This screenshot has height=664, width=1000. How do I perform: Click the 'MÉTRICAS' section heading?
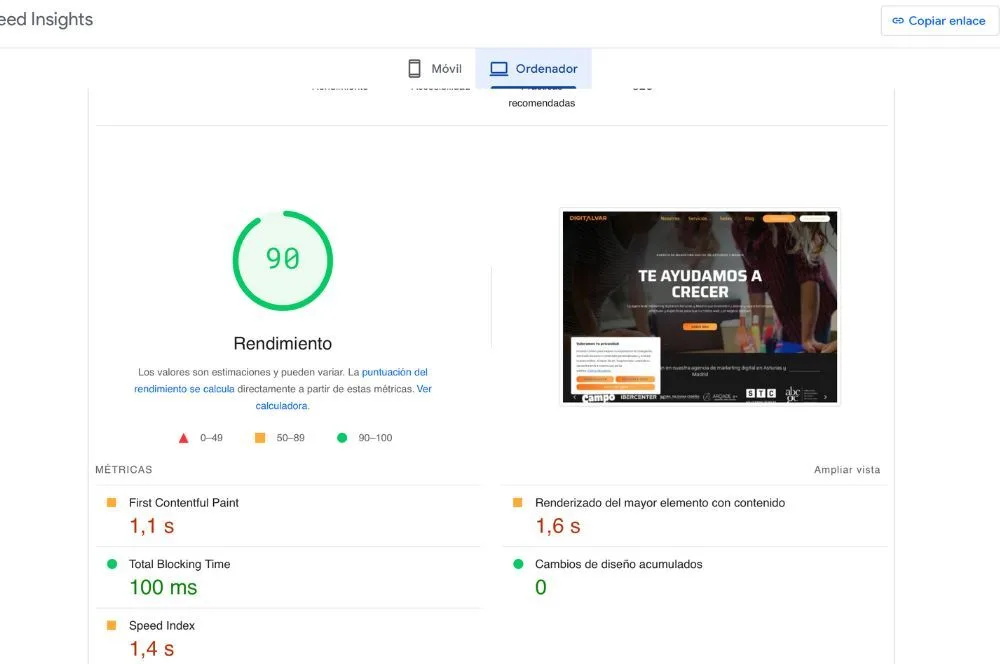(x=124, y=469)
